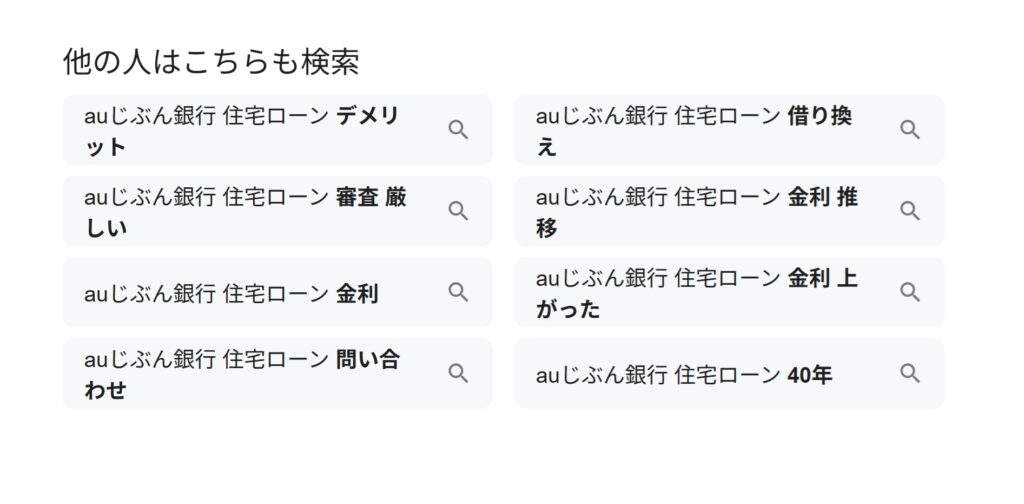Click search icon beside 金利 上がった suggestion
Image resolution: width=1024 pixels, height=504 pixels.
point(910,292)
